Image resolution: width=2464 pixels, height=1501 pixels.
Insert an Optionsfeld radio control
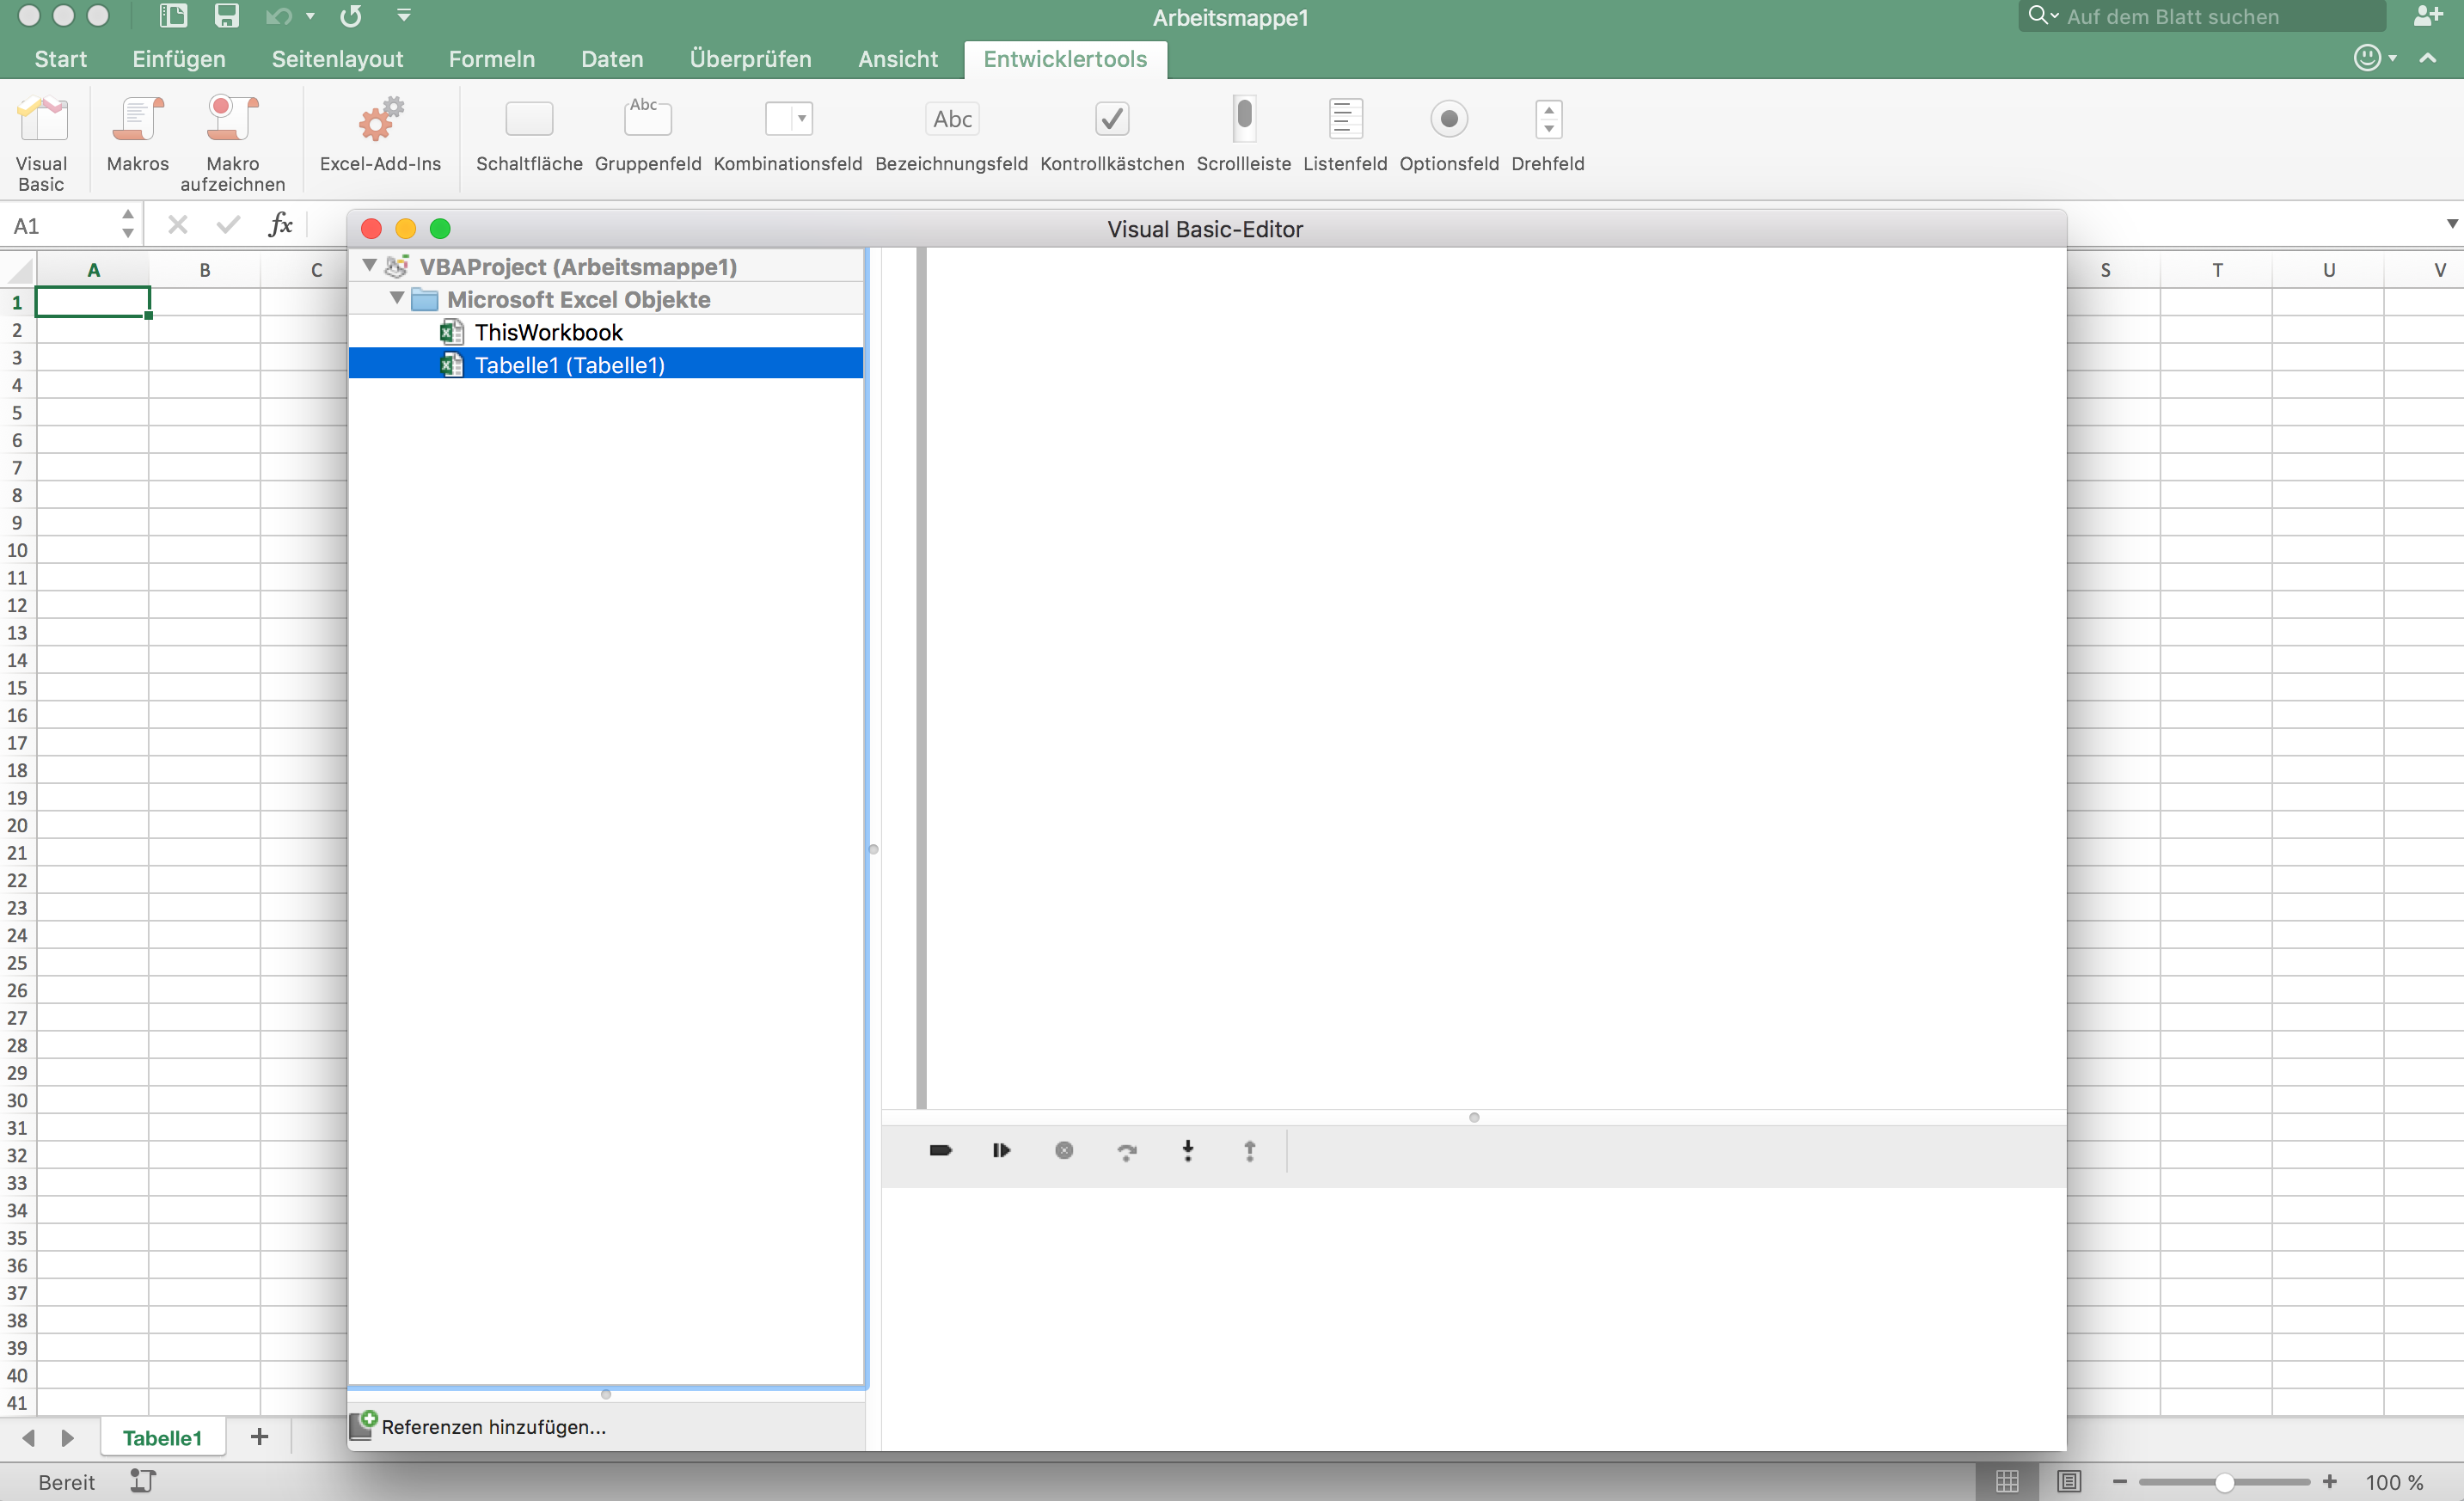coord(1448,120)
